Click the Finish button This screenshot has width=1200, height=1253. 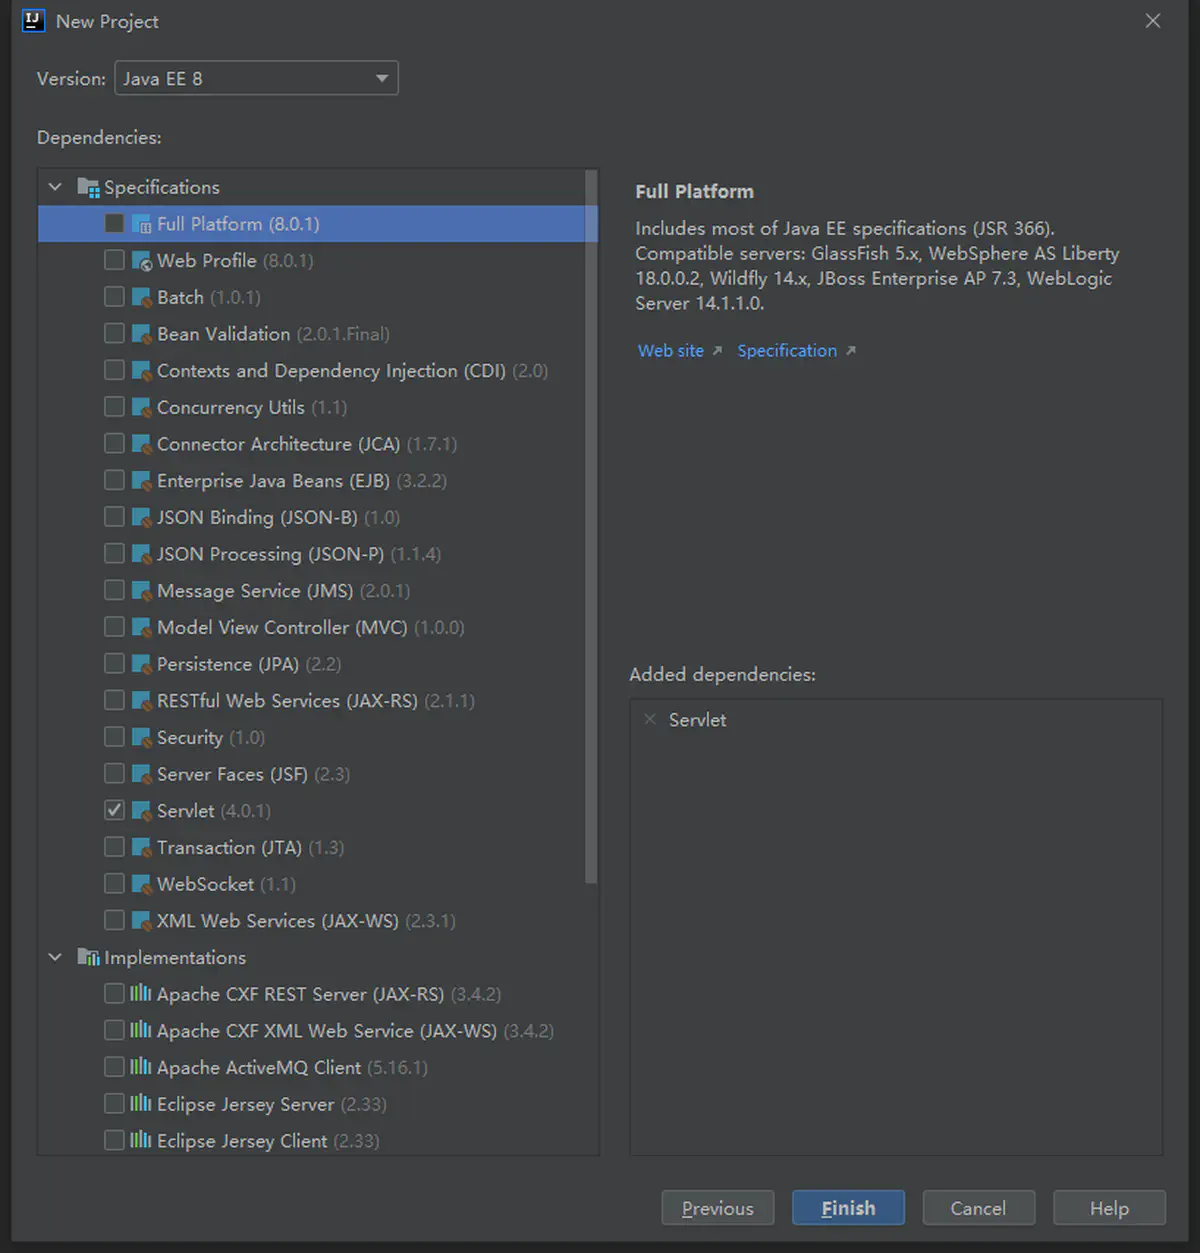point(848,1208)
